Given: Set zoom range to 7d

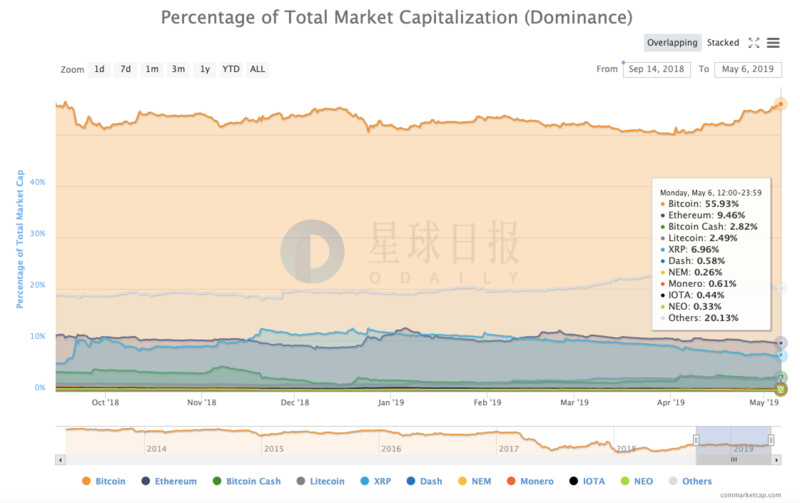Looking at the screenshot, I should [x=126, y=69].
